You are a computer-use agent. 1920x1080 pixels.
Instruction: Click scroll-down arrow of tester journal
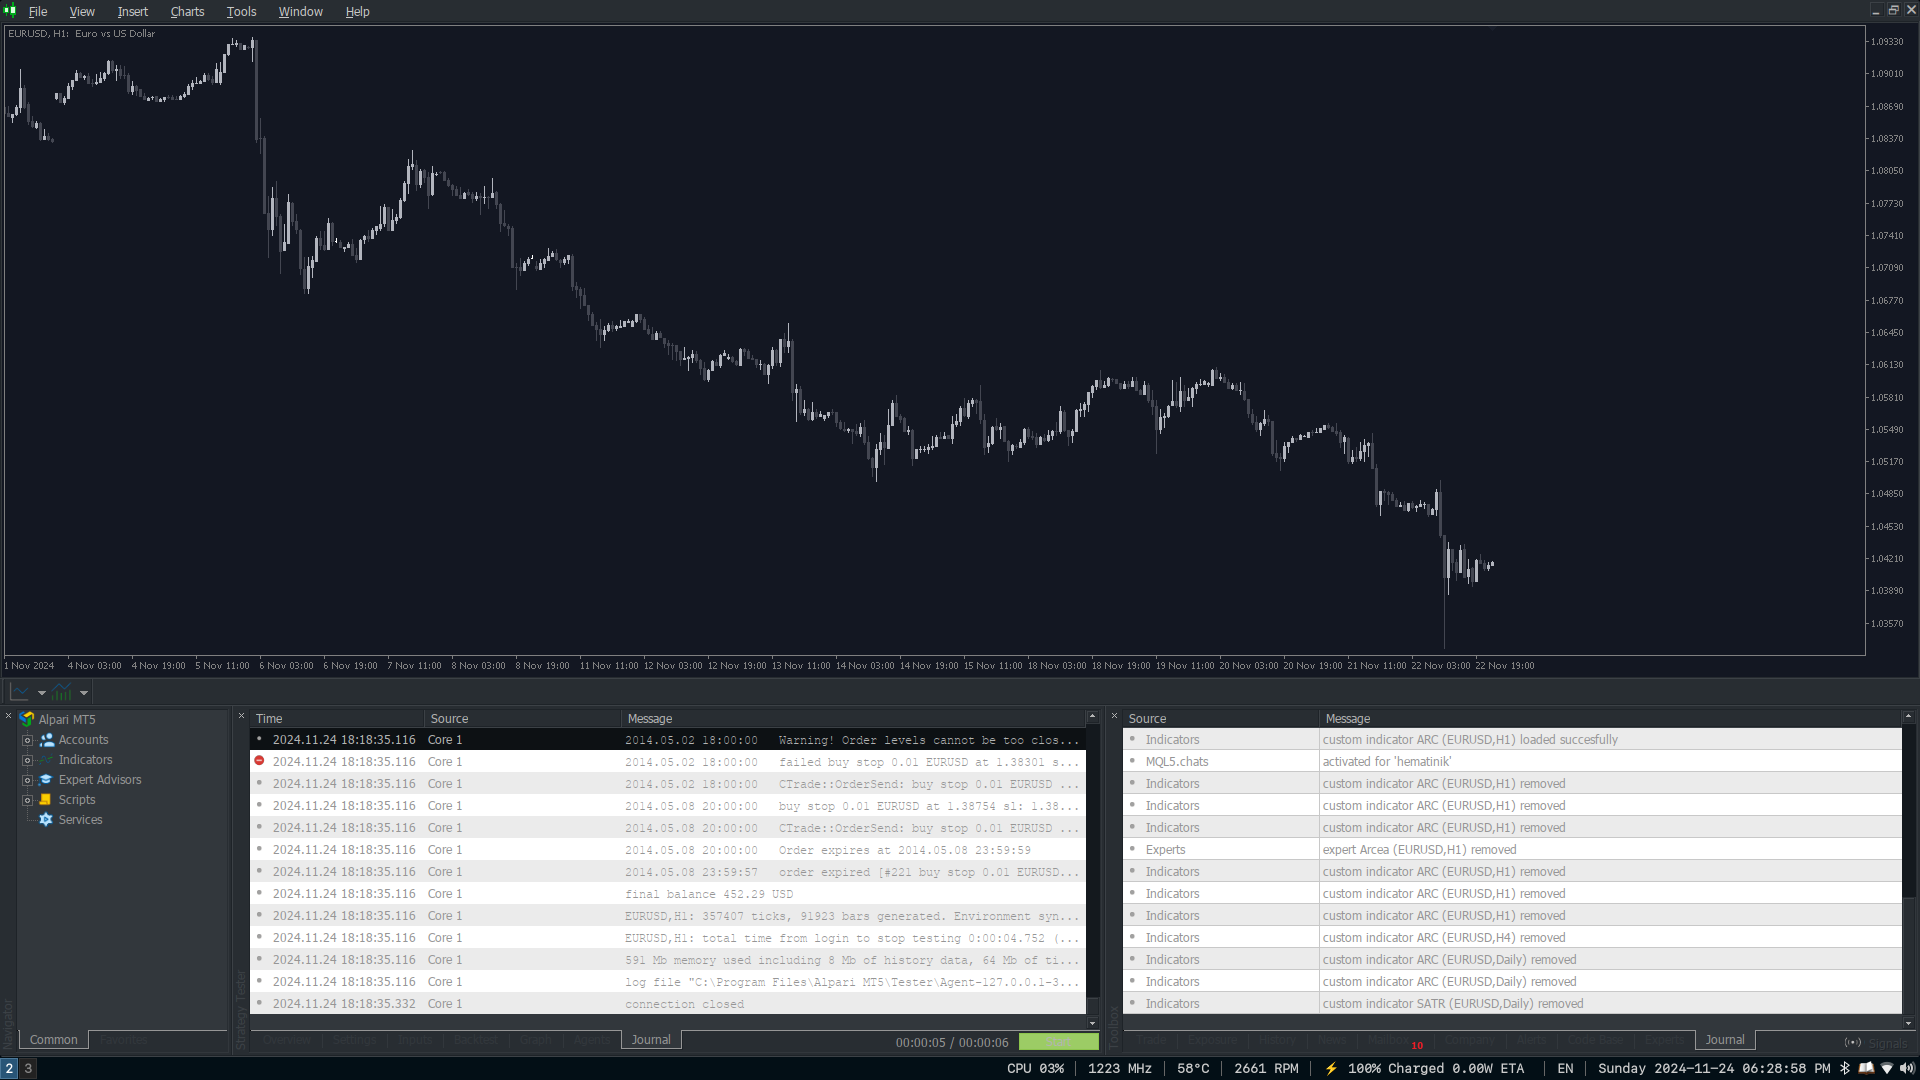click(x=1092, y=1022)
